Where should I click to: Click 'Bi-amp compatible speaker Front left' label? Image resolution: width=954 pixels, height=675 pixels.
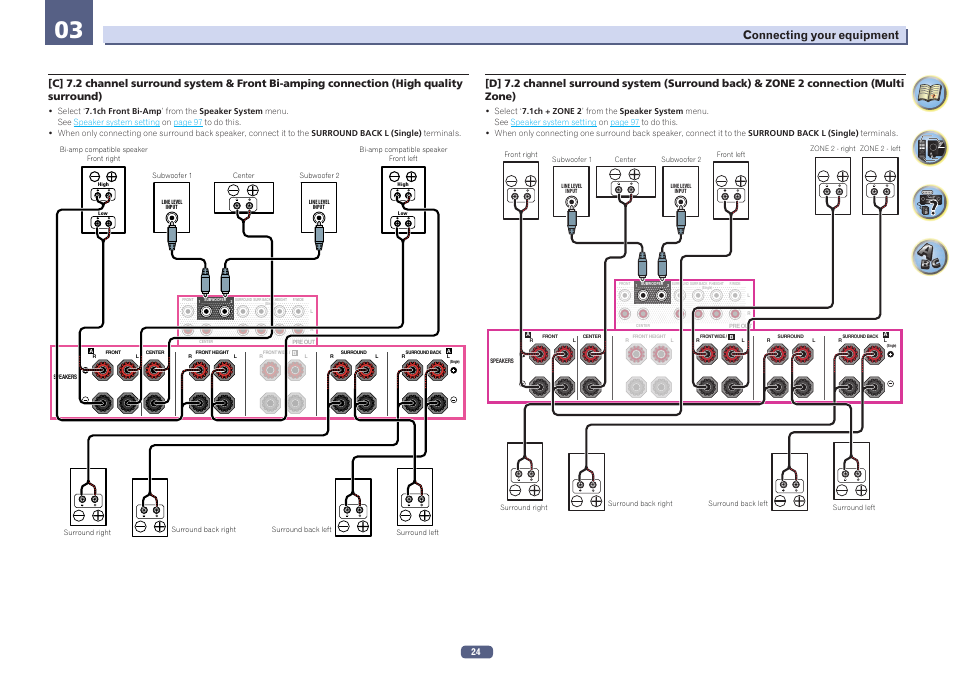403,154
